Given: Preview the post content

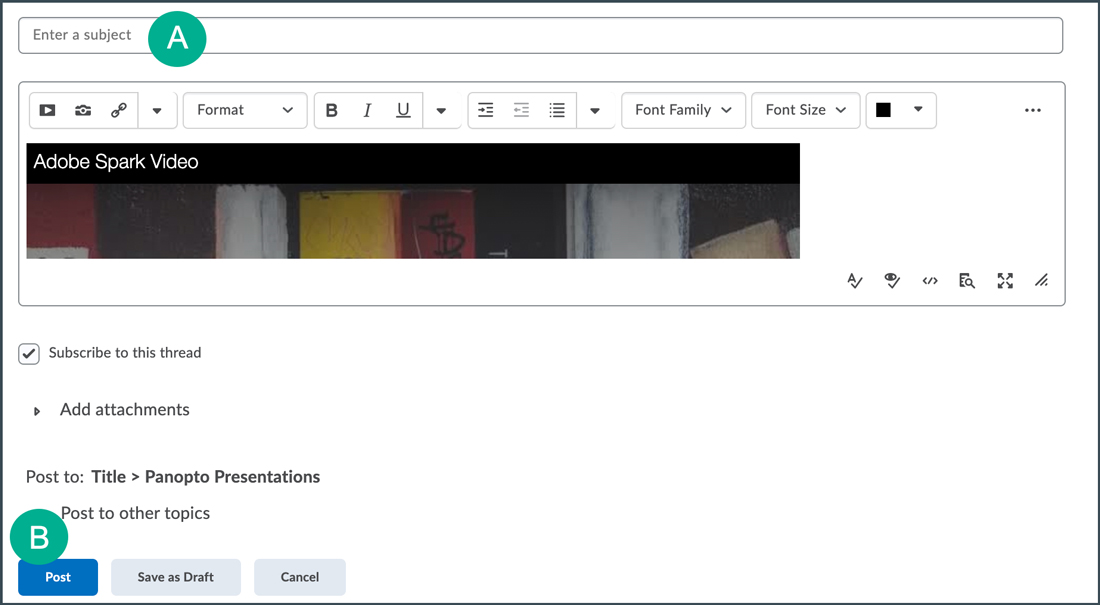Looking at the screenshot, I should (x=967, y=281).
